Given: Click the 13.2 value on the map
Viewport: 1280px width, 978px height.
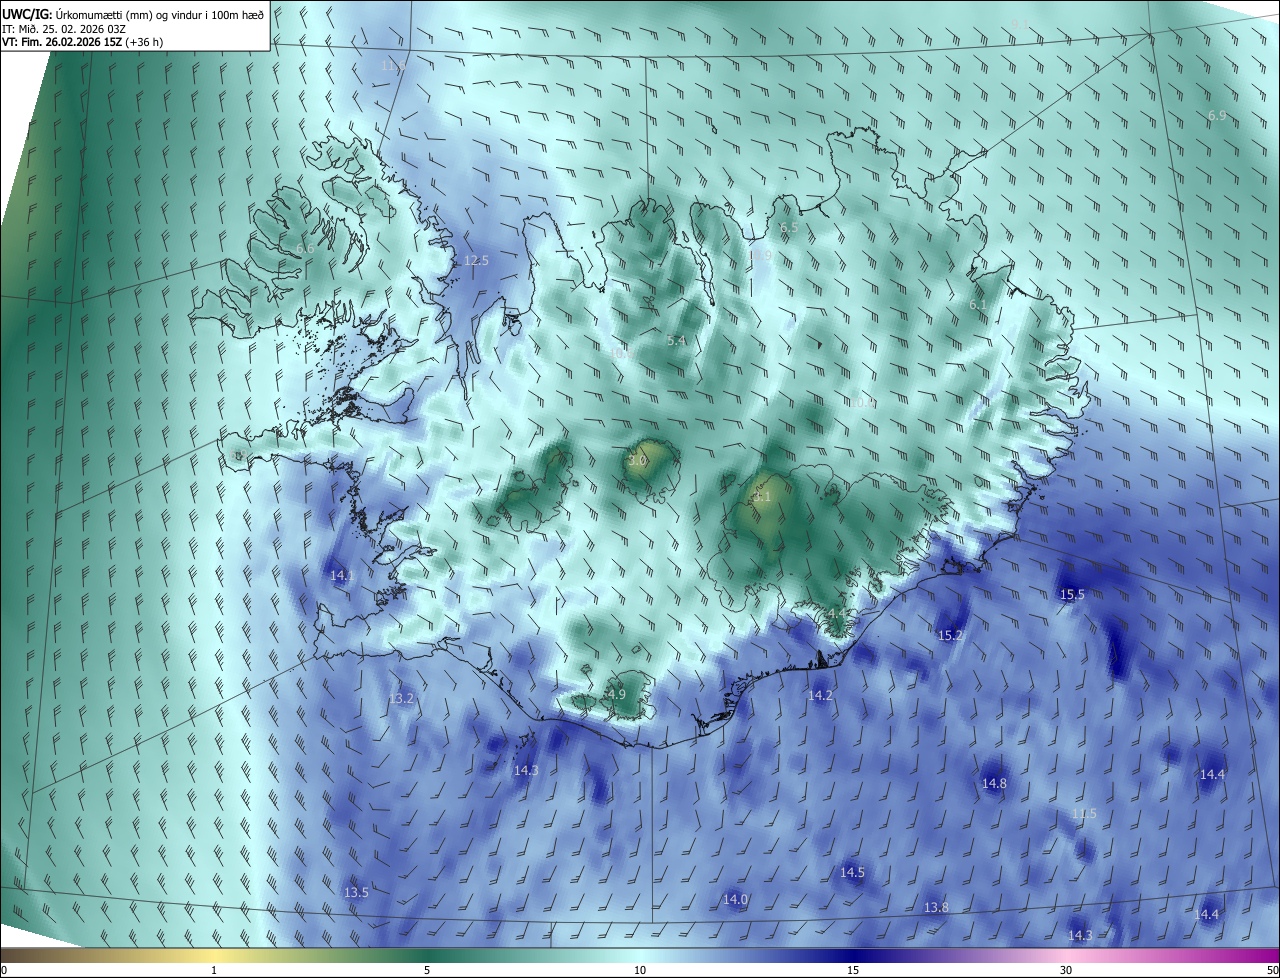Looking at the screenshot, I should [x=401, y=698].
